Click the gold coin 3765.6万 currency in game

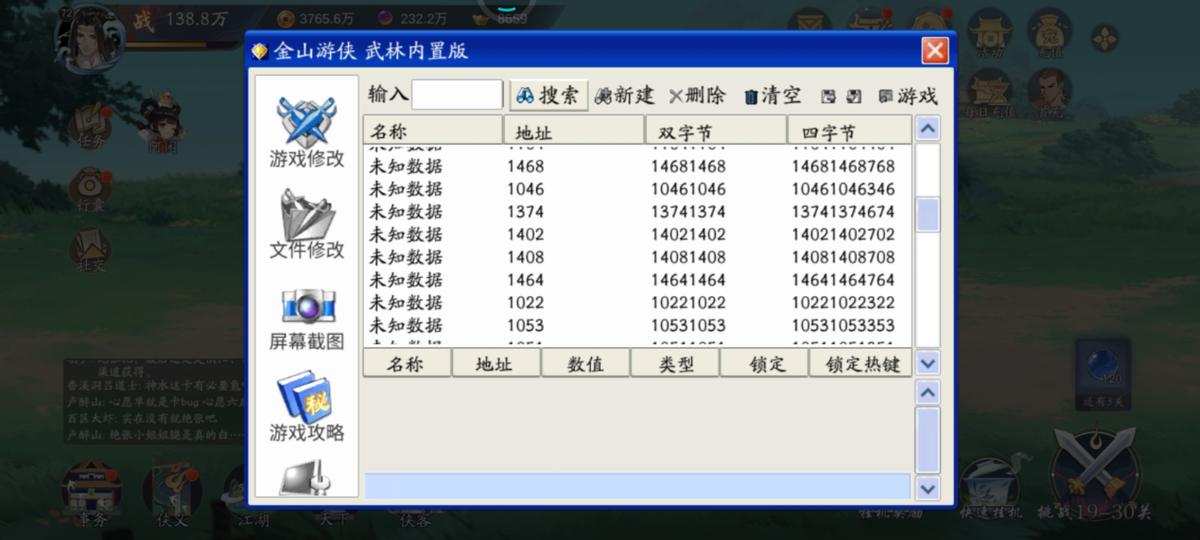[x=315, y=18]
